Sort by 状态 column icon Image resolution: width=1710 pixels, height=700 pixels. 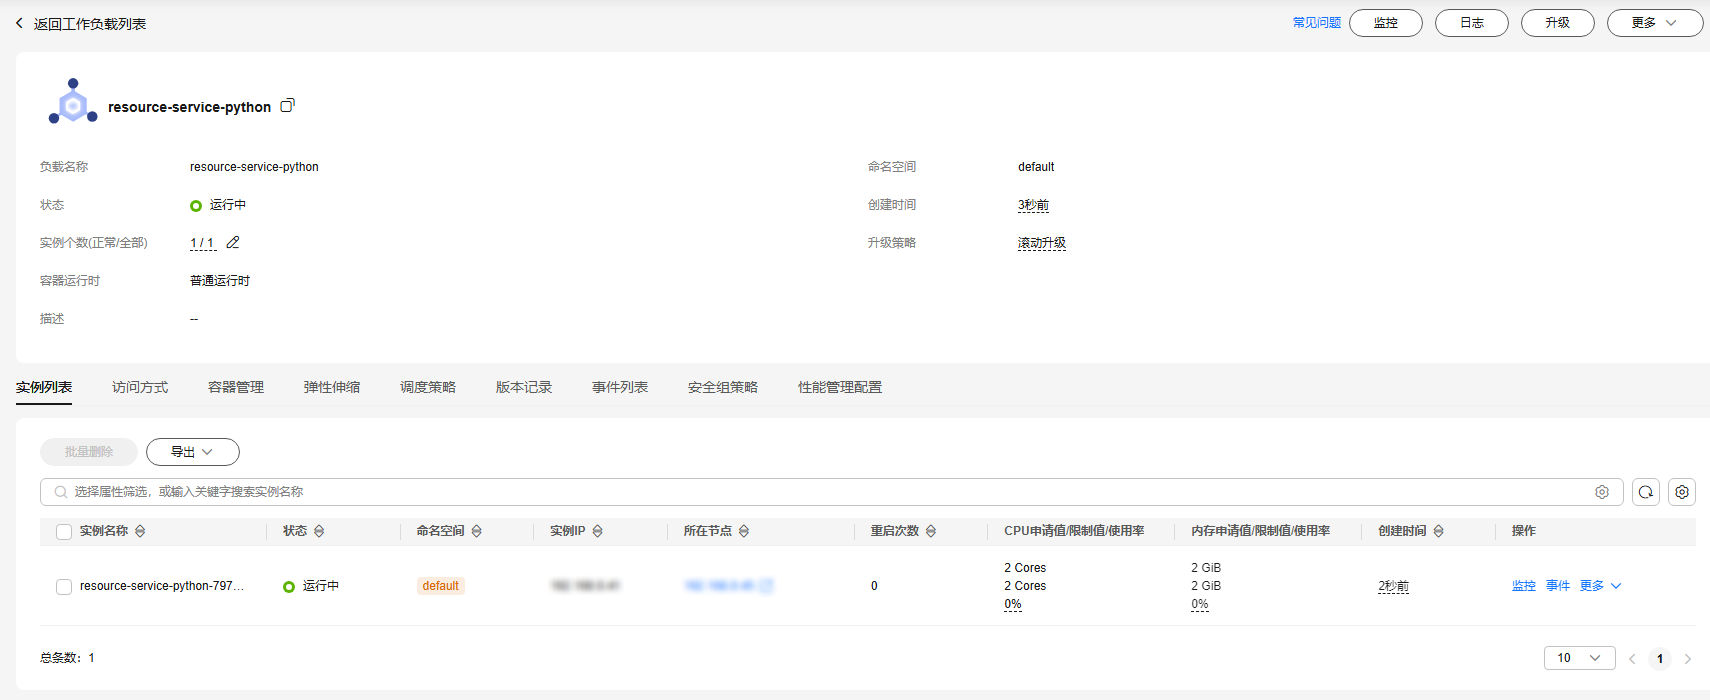point(319,531)
